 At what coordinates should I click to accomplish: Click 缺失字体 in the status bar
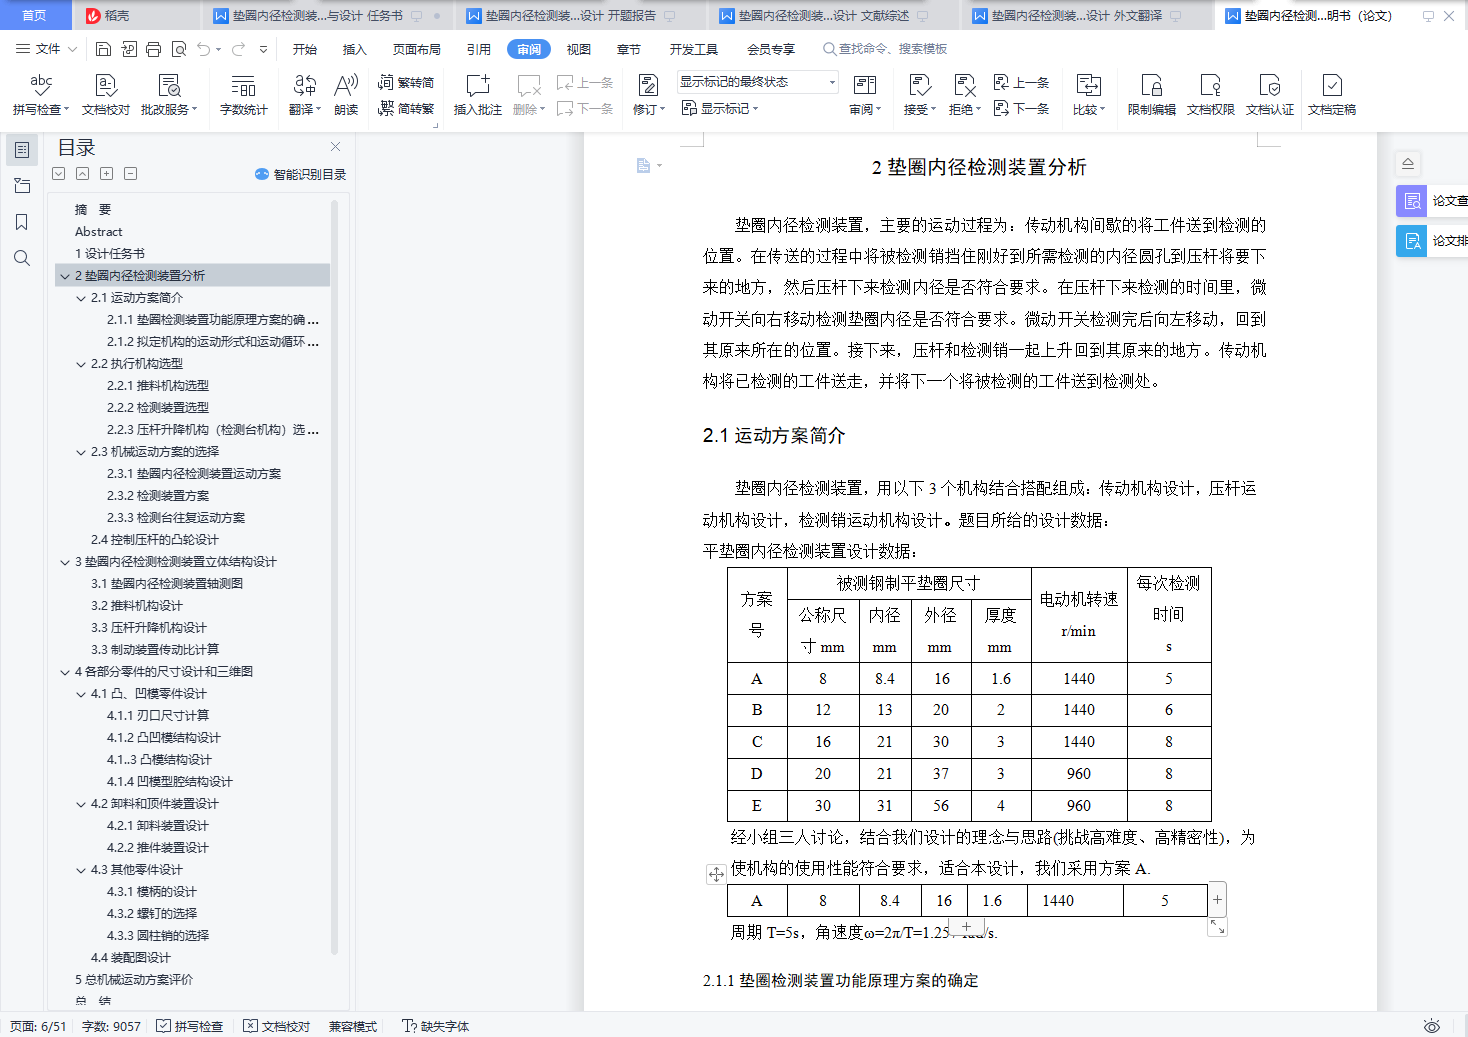click(x=436, y=1026)
